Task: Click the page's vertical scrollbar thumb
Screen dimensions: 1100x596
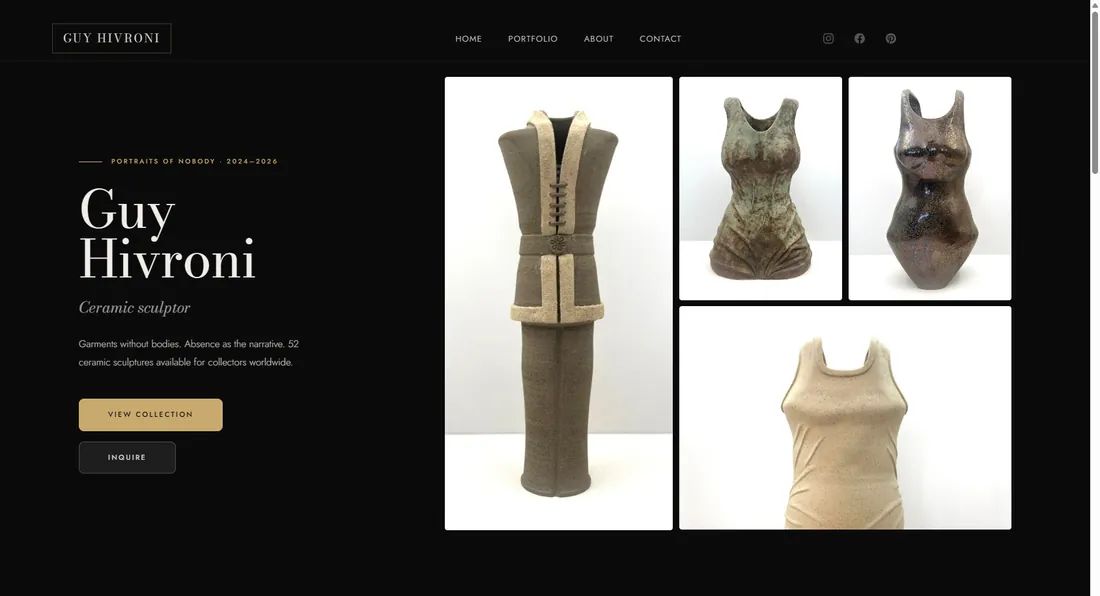Action: point(1094,91)
